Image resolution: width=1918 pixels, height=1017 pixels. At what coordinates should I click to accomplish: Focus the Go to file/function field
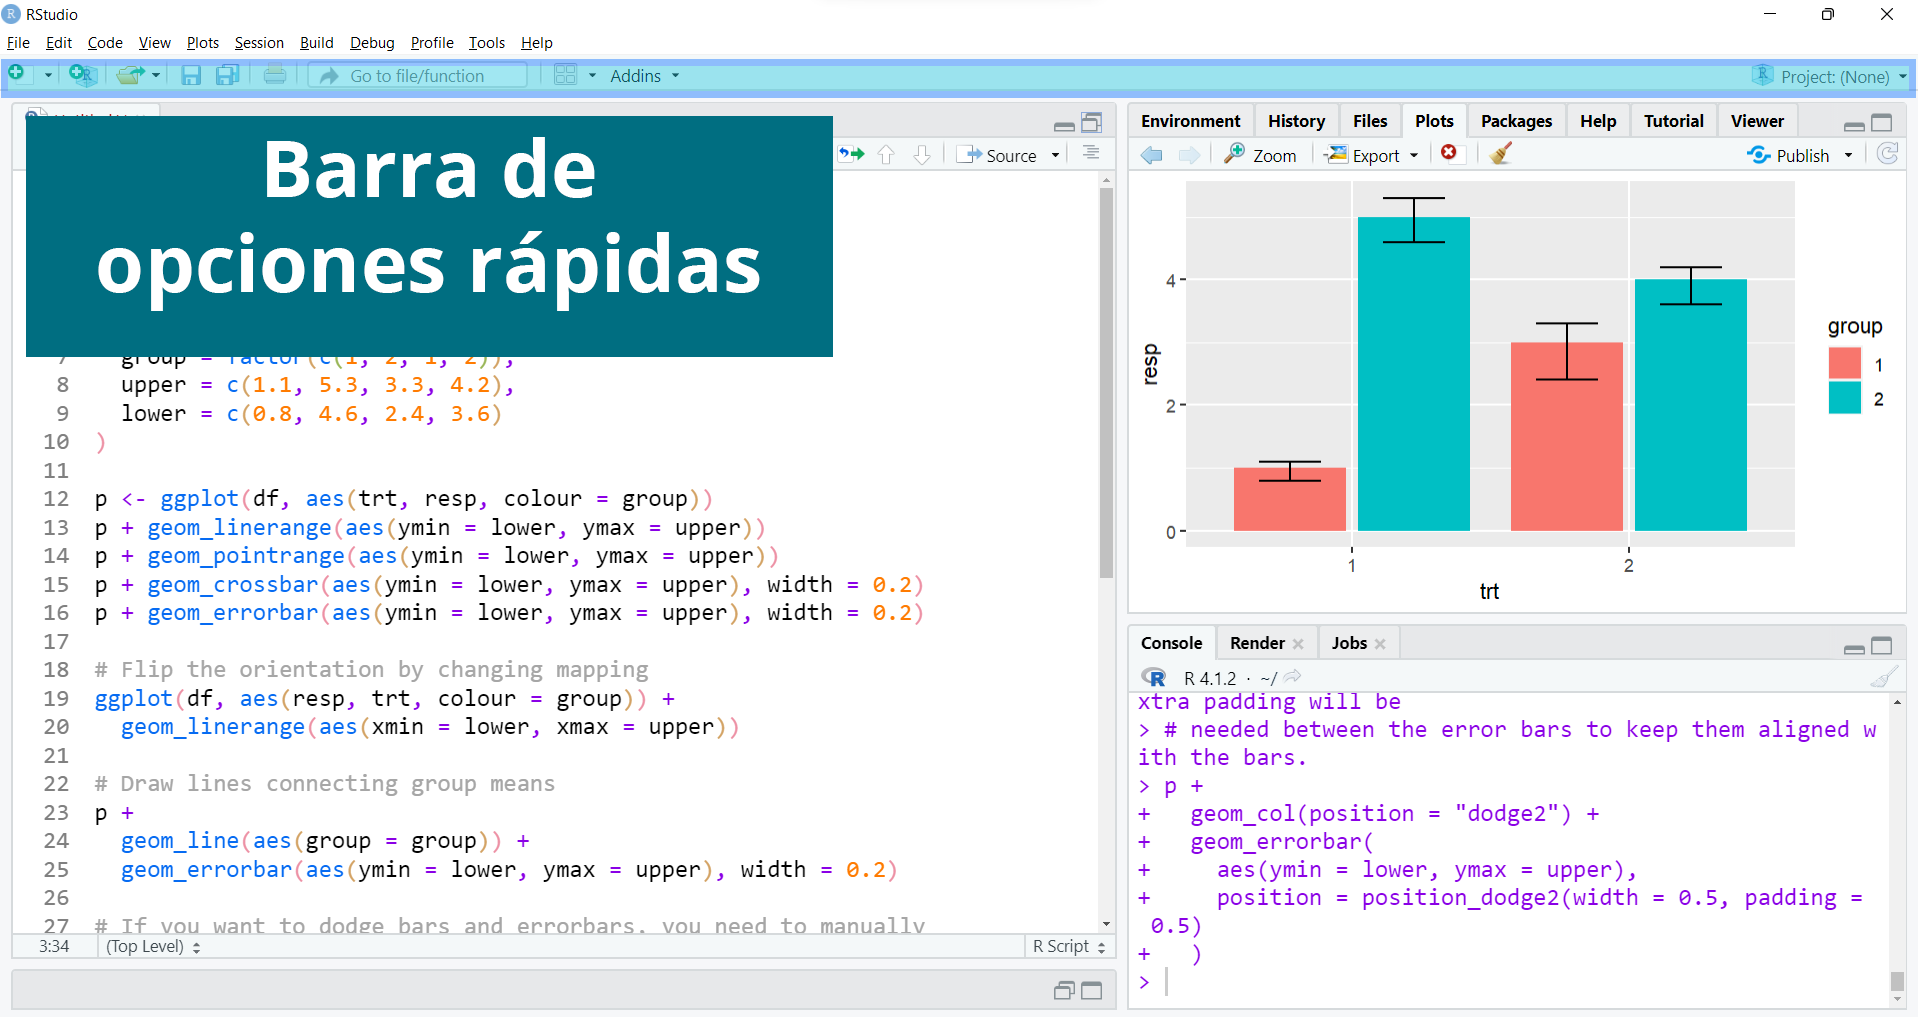point(418,75)
